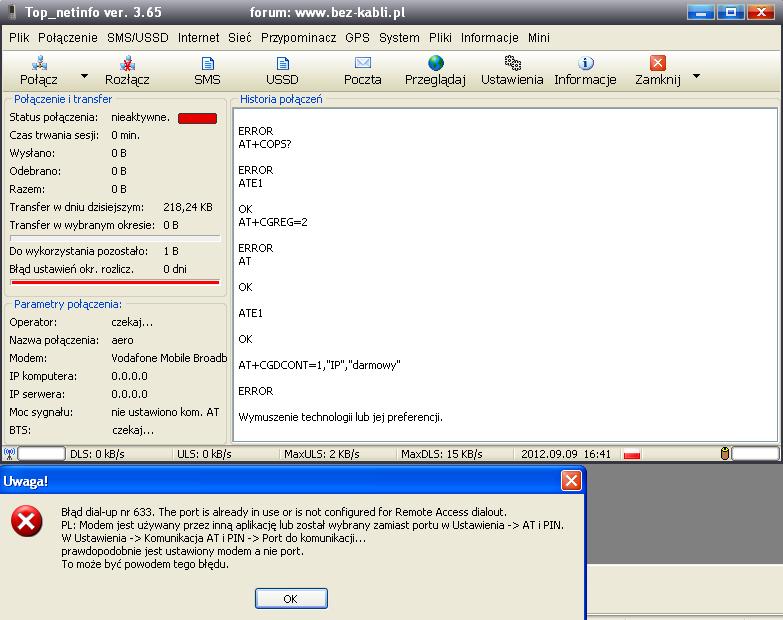This screenshot has width=783, height=620.
Task: Open the SMS toolbar icon
Action: pos(207,64)
